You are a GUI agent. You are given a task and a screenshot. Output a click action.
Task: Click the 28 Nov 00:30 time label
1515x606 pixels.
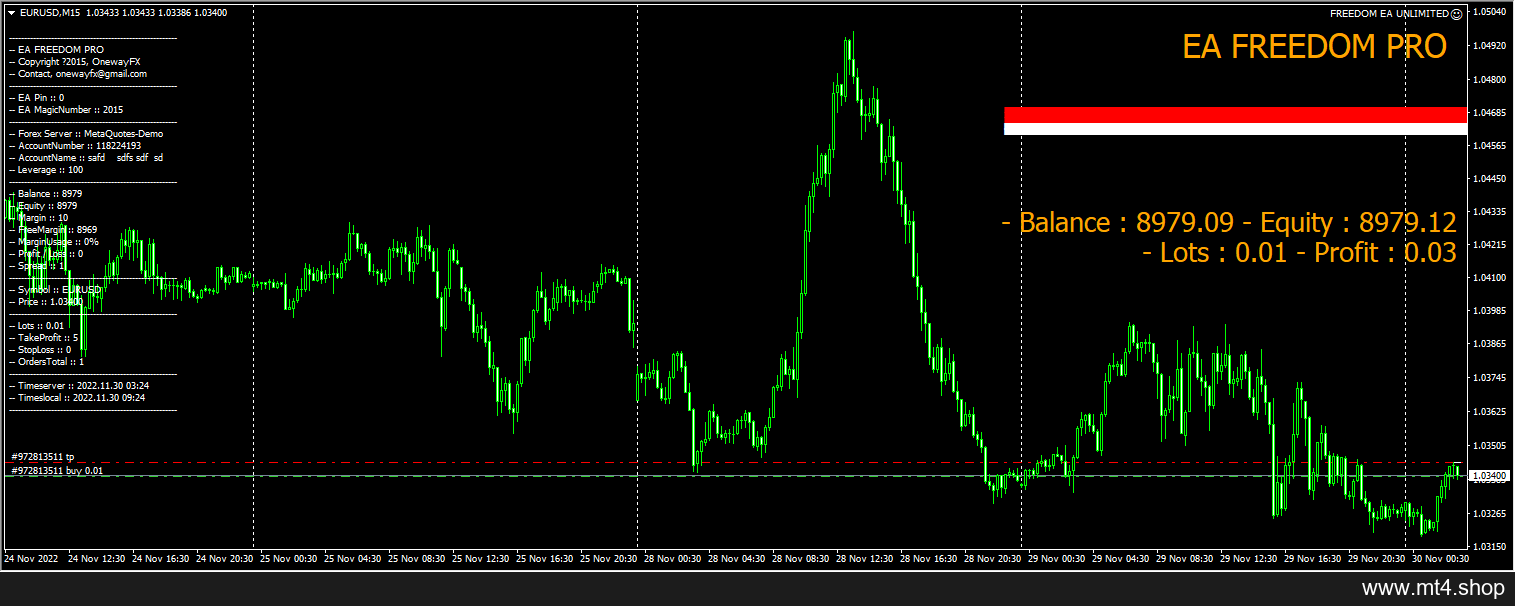click(673, 559)
